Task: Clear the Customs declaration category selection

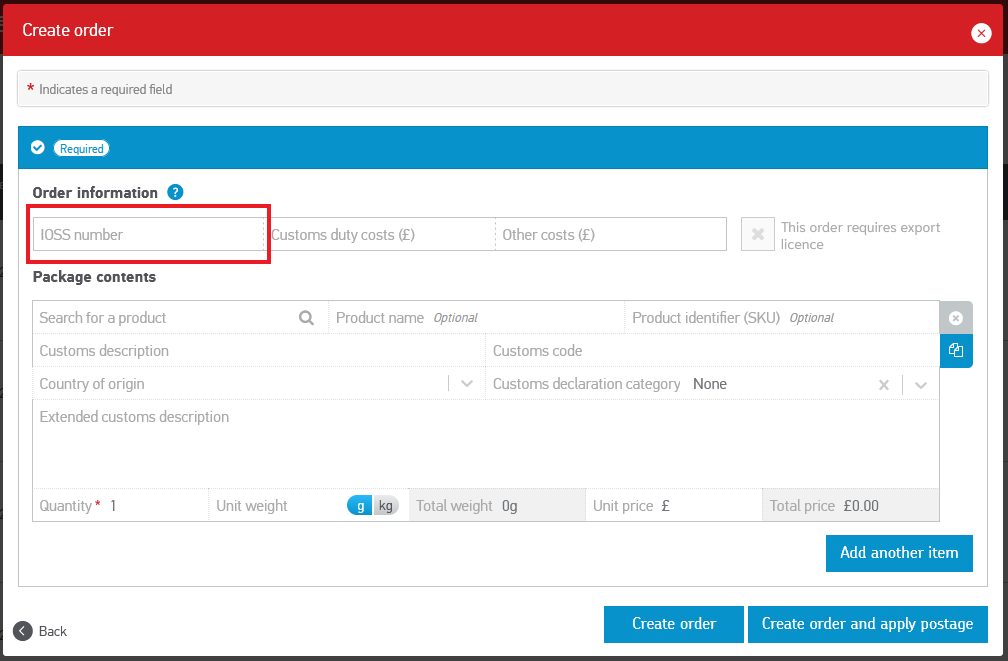Action: click(x=884, y=385)
